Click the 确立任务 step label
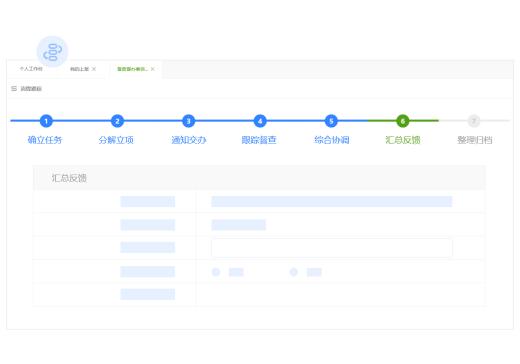The width and height of the screenshot is (520, 364). point(45,140)
